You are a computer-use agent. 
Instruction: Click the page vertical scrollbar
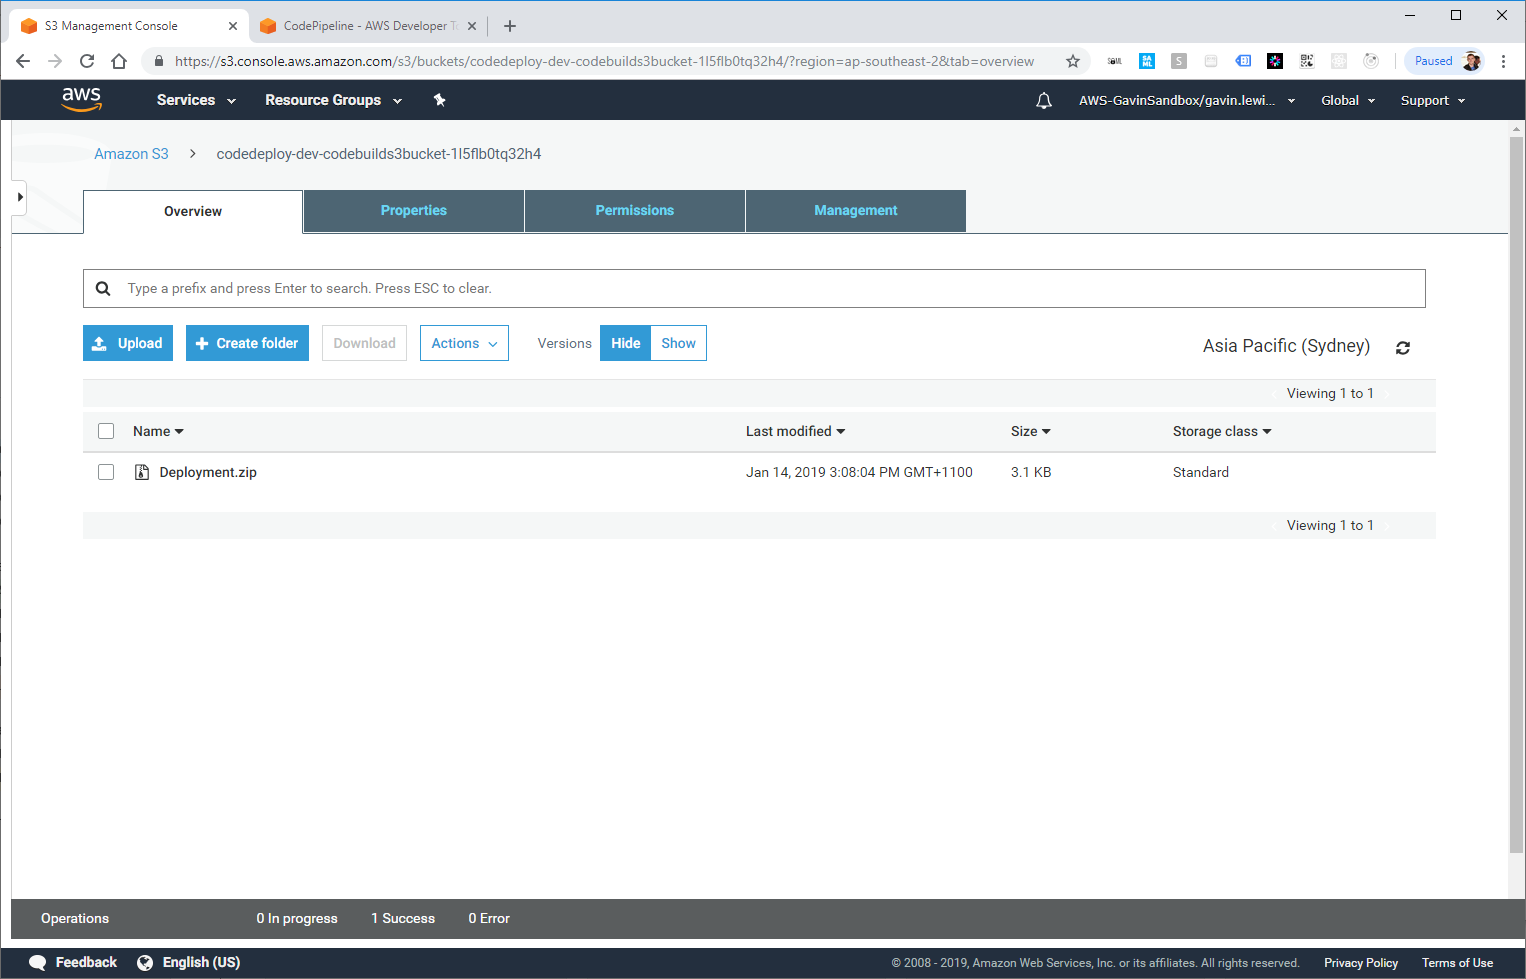tap(1516, 495)
